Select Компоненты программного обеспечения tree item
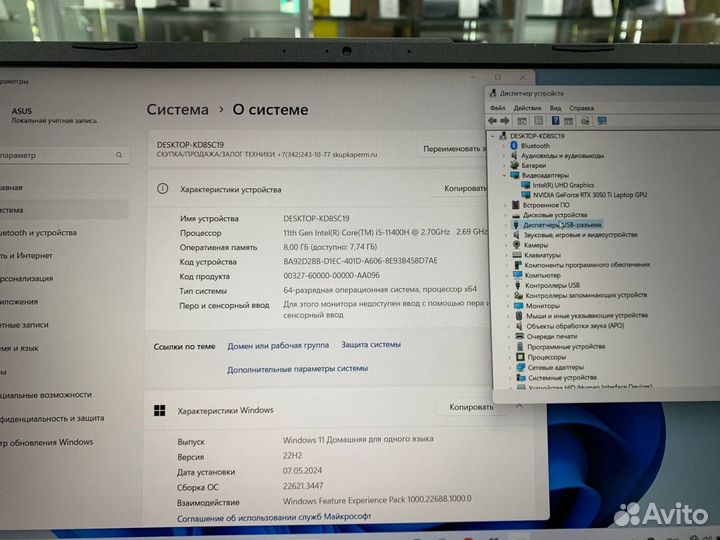The image size is (720, 540). tap(587, 265)
